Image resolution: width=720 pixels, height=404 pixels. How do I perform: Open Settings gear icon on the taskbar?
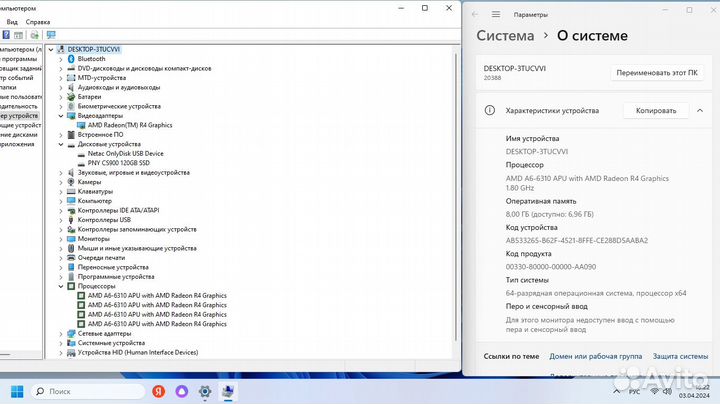click(205, 391)
